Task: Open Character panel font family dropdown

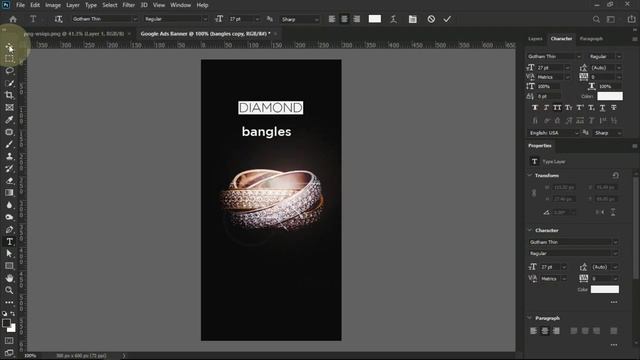Action: [578, 56]
